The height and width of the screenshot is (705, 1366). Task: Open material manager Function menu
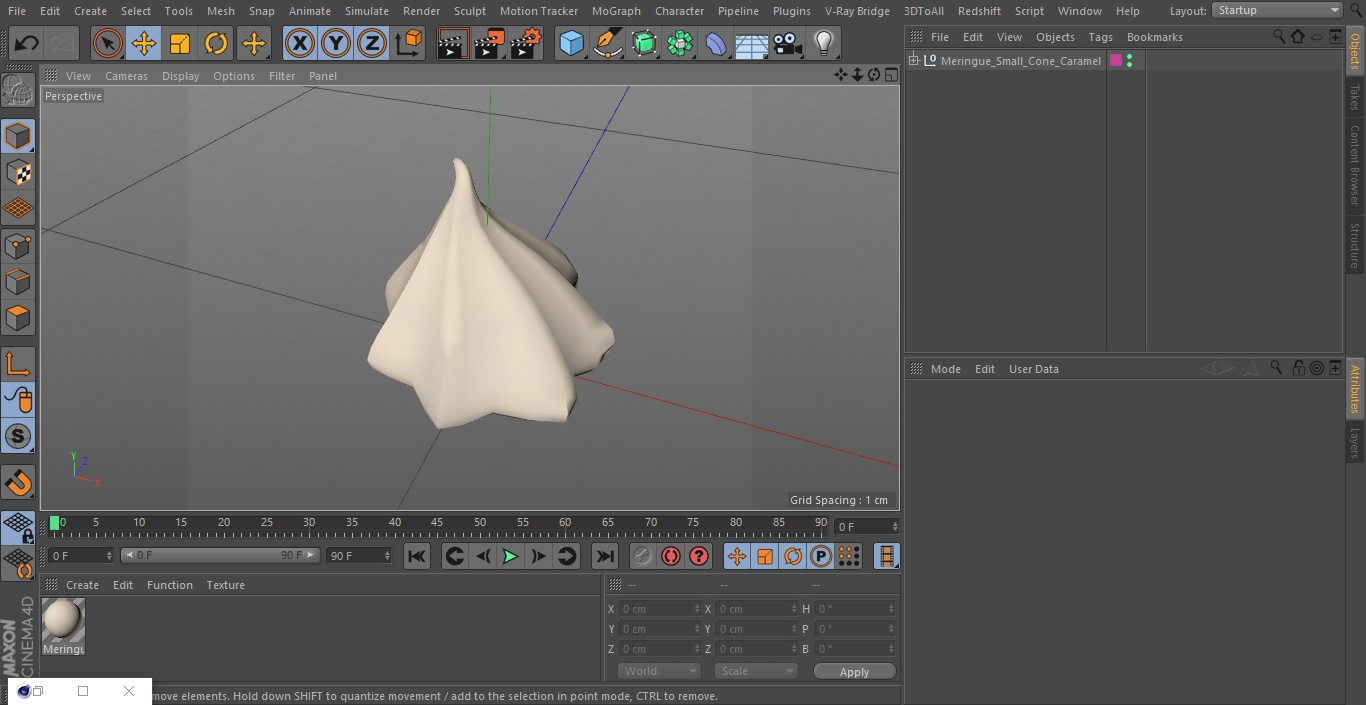click(x=170, y=585)
